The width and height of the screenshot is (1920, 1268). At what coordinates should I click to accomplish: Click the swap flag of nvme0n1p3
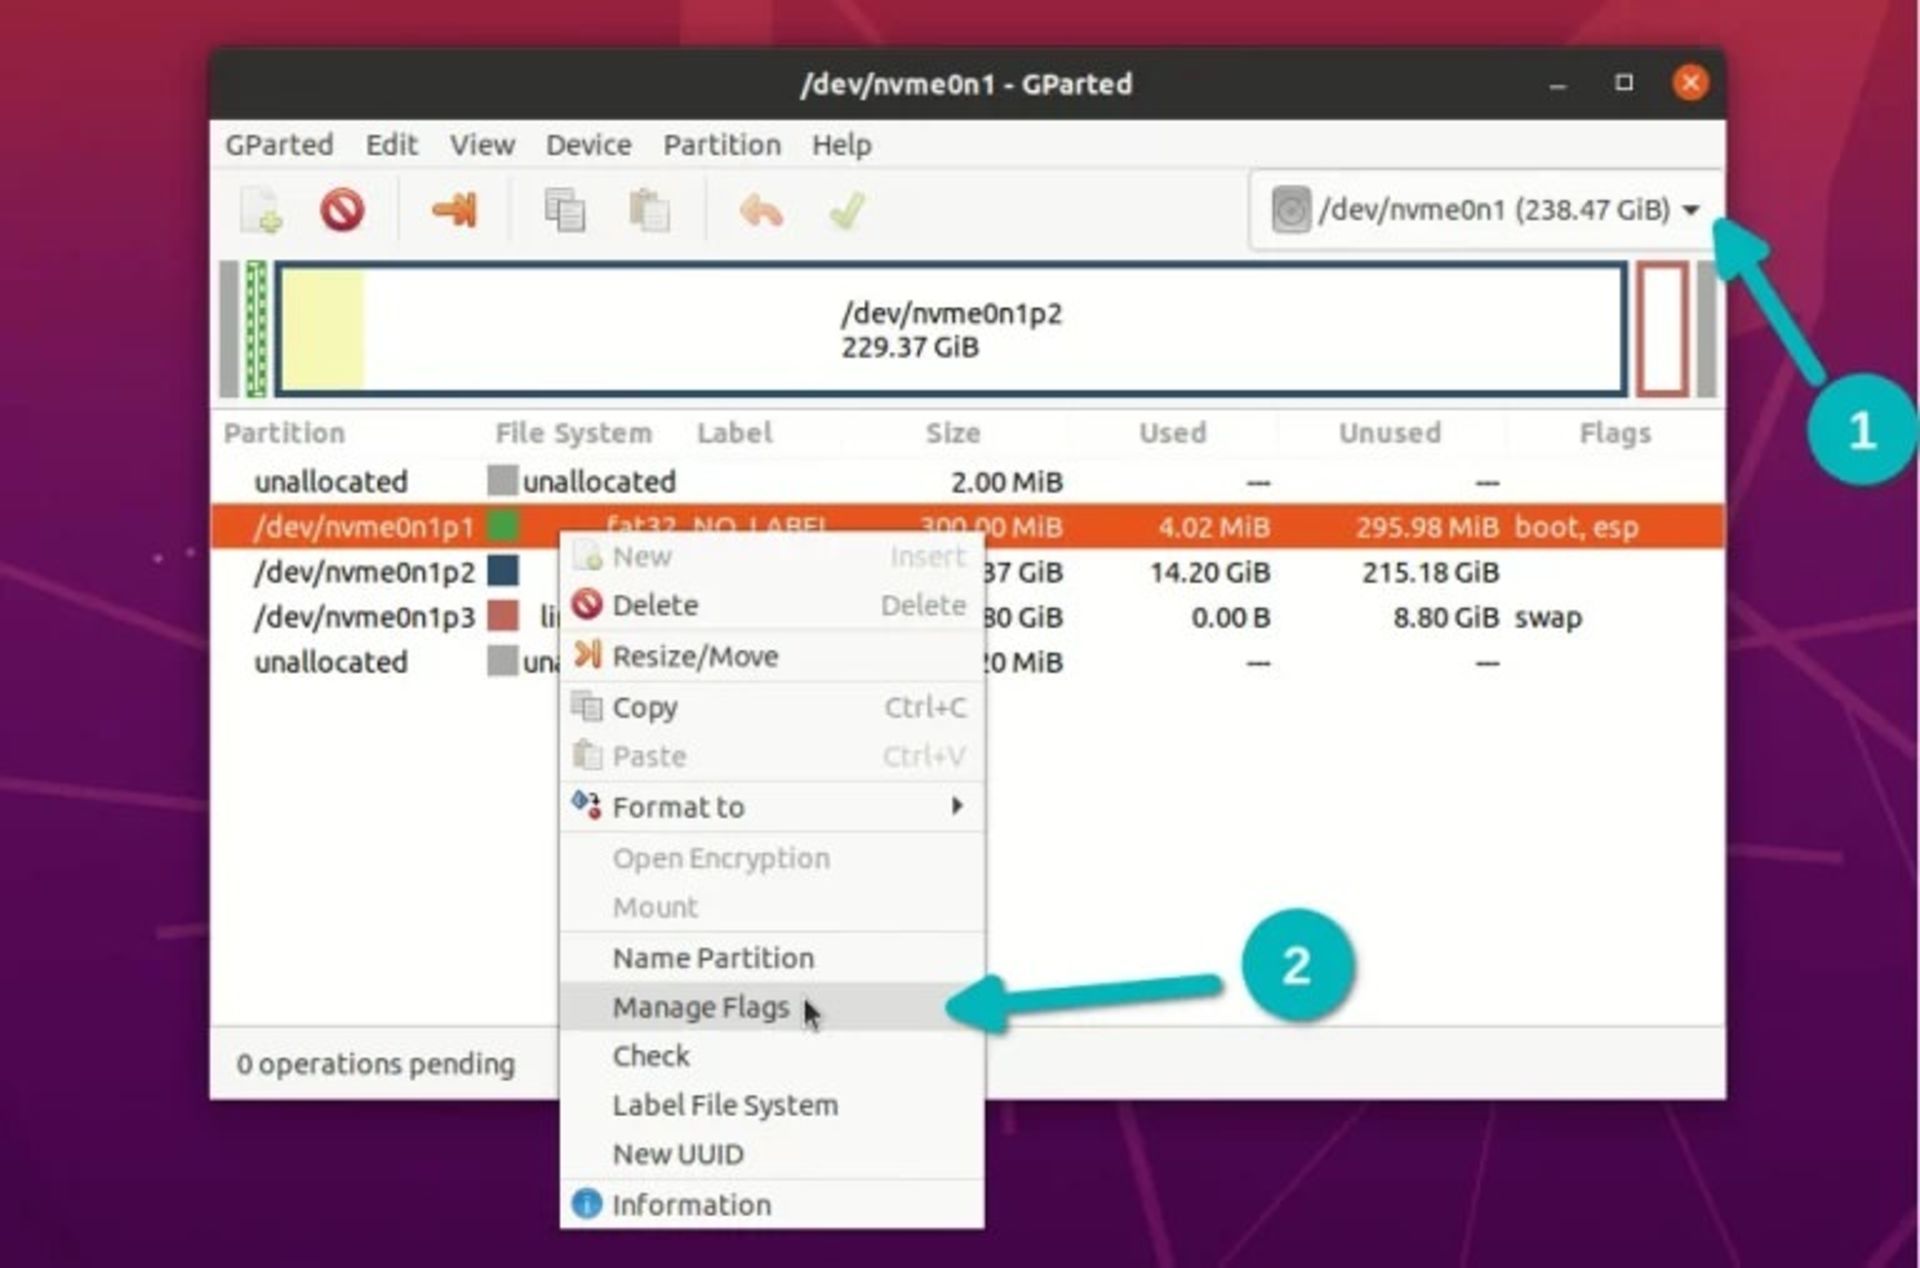tap(1548, 618)
